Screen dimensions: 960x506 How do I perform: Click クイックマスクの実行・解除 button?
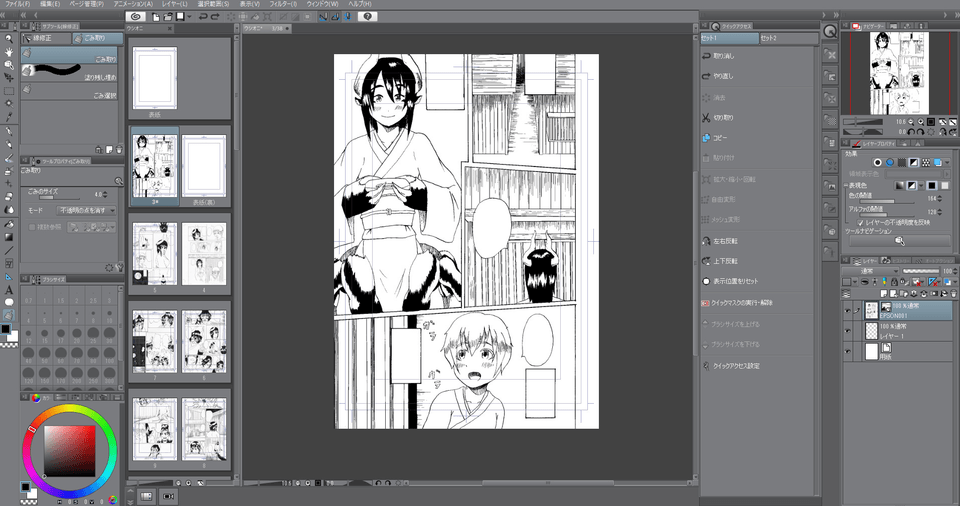745,303
